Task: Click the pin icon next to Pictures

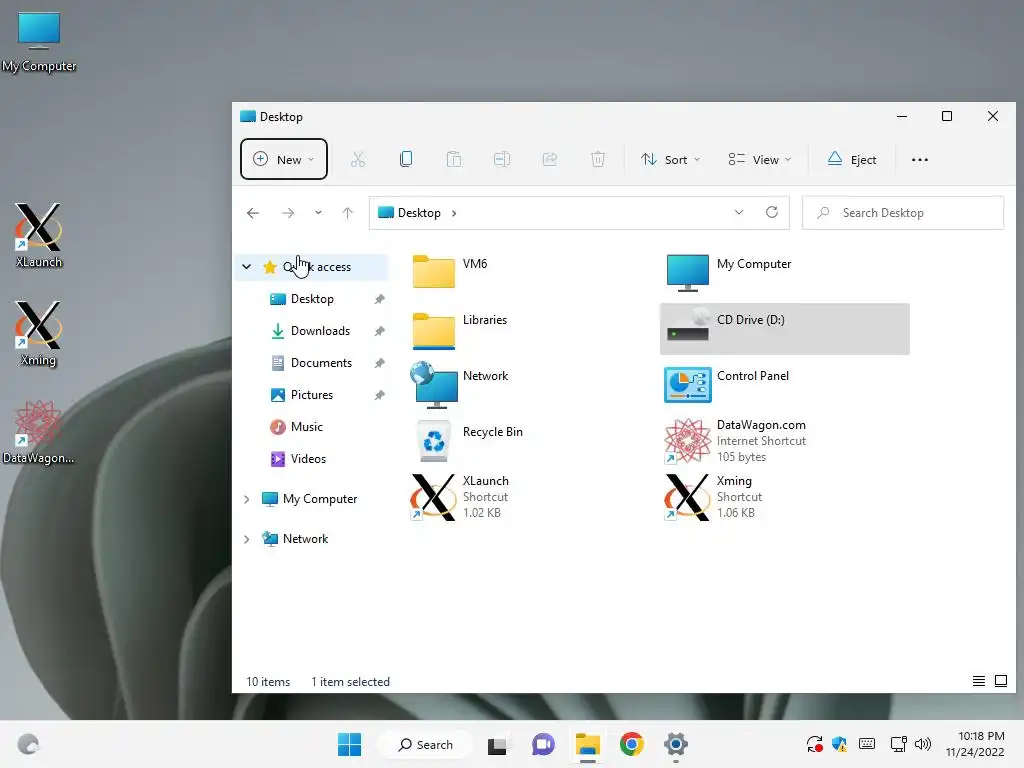Action: tap(379, 395)
